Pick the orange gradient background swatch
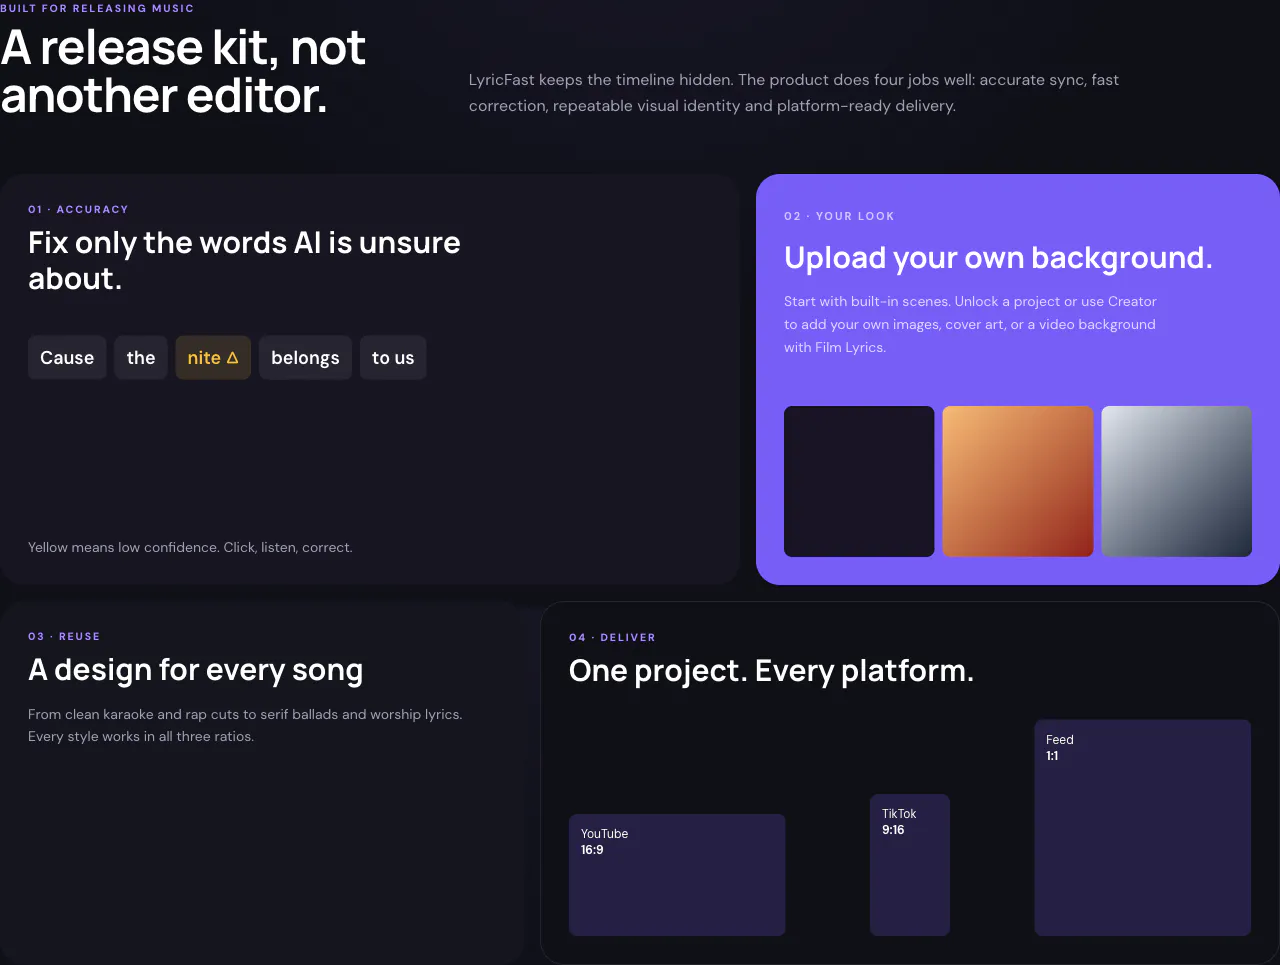Image resolution: width=1280 pixels, height=965 pixels. coord(1018,481)
